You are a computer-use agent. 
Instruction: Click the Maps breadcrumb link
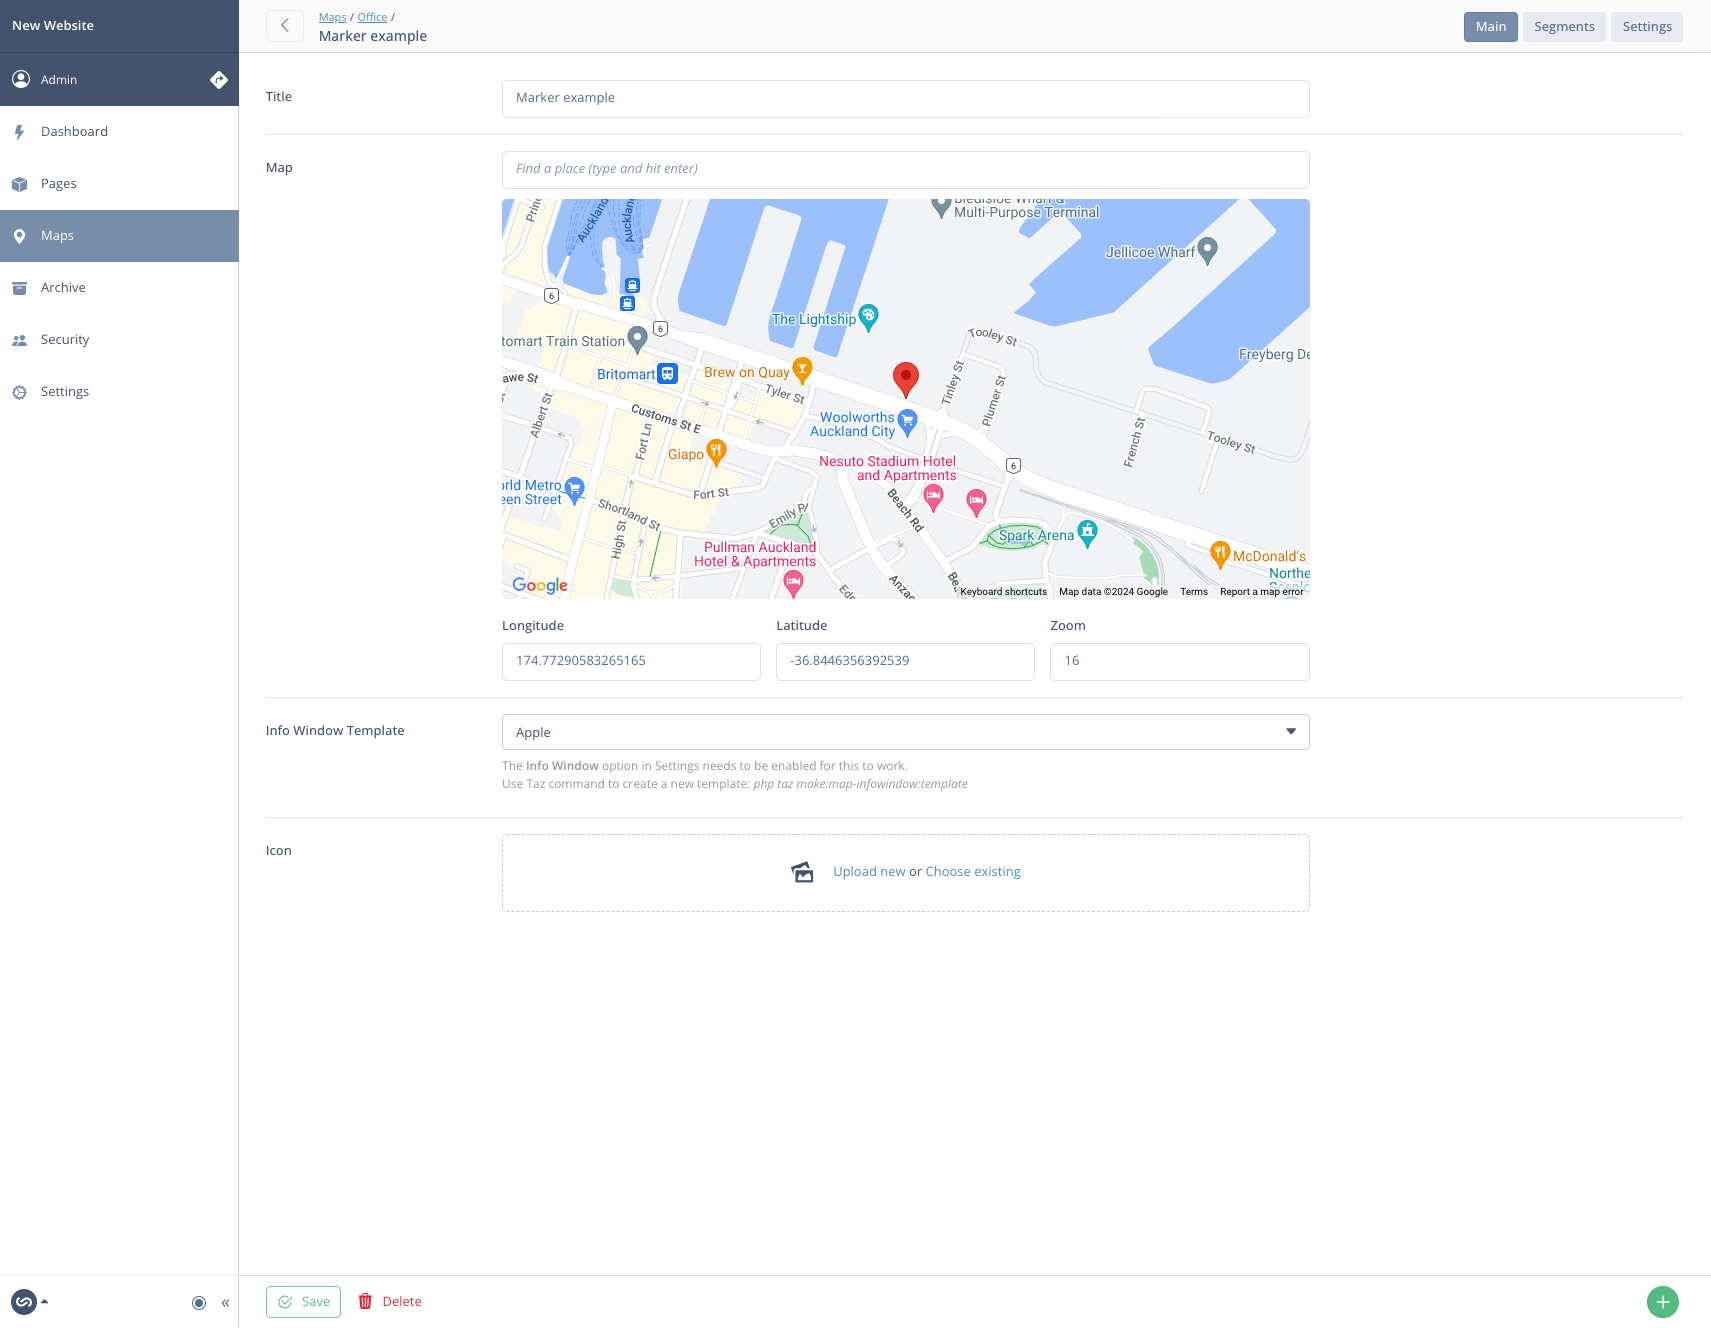[x=332, y=17]
